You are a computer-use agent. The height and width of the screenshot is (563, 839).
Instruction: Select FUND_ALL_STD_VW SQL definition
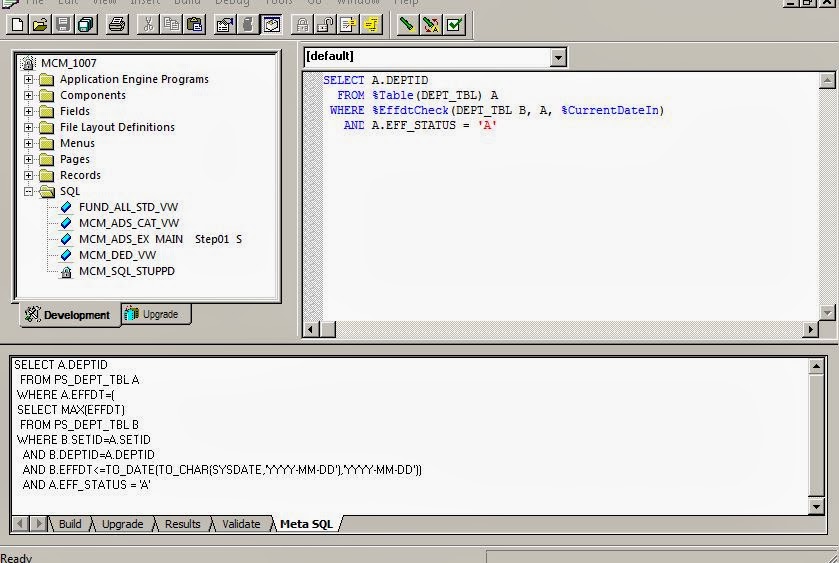[x=128, y=207]
